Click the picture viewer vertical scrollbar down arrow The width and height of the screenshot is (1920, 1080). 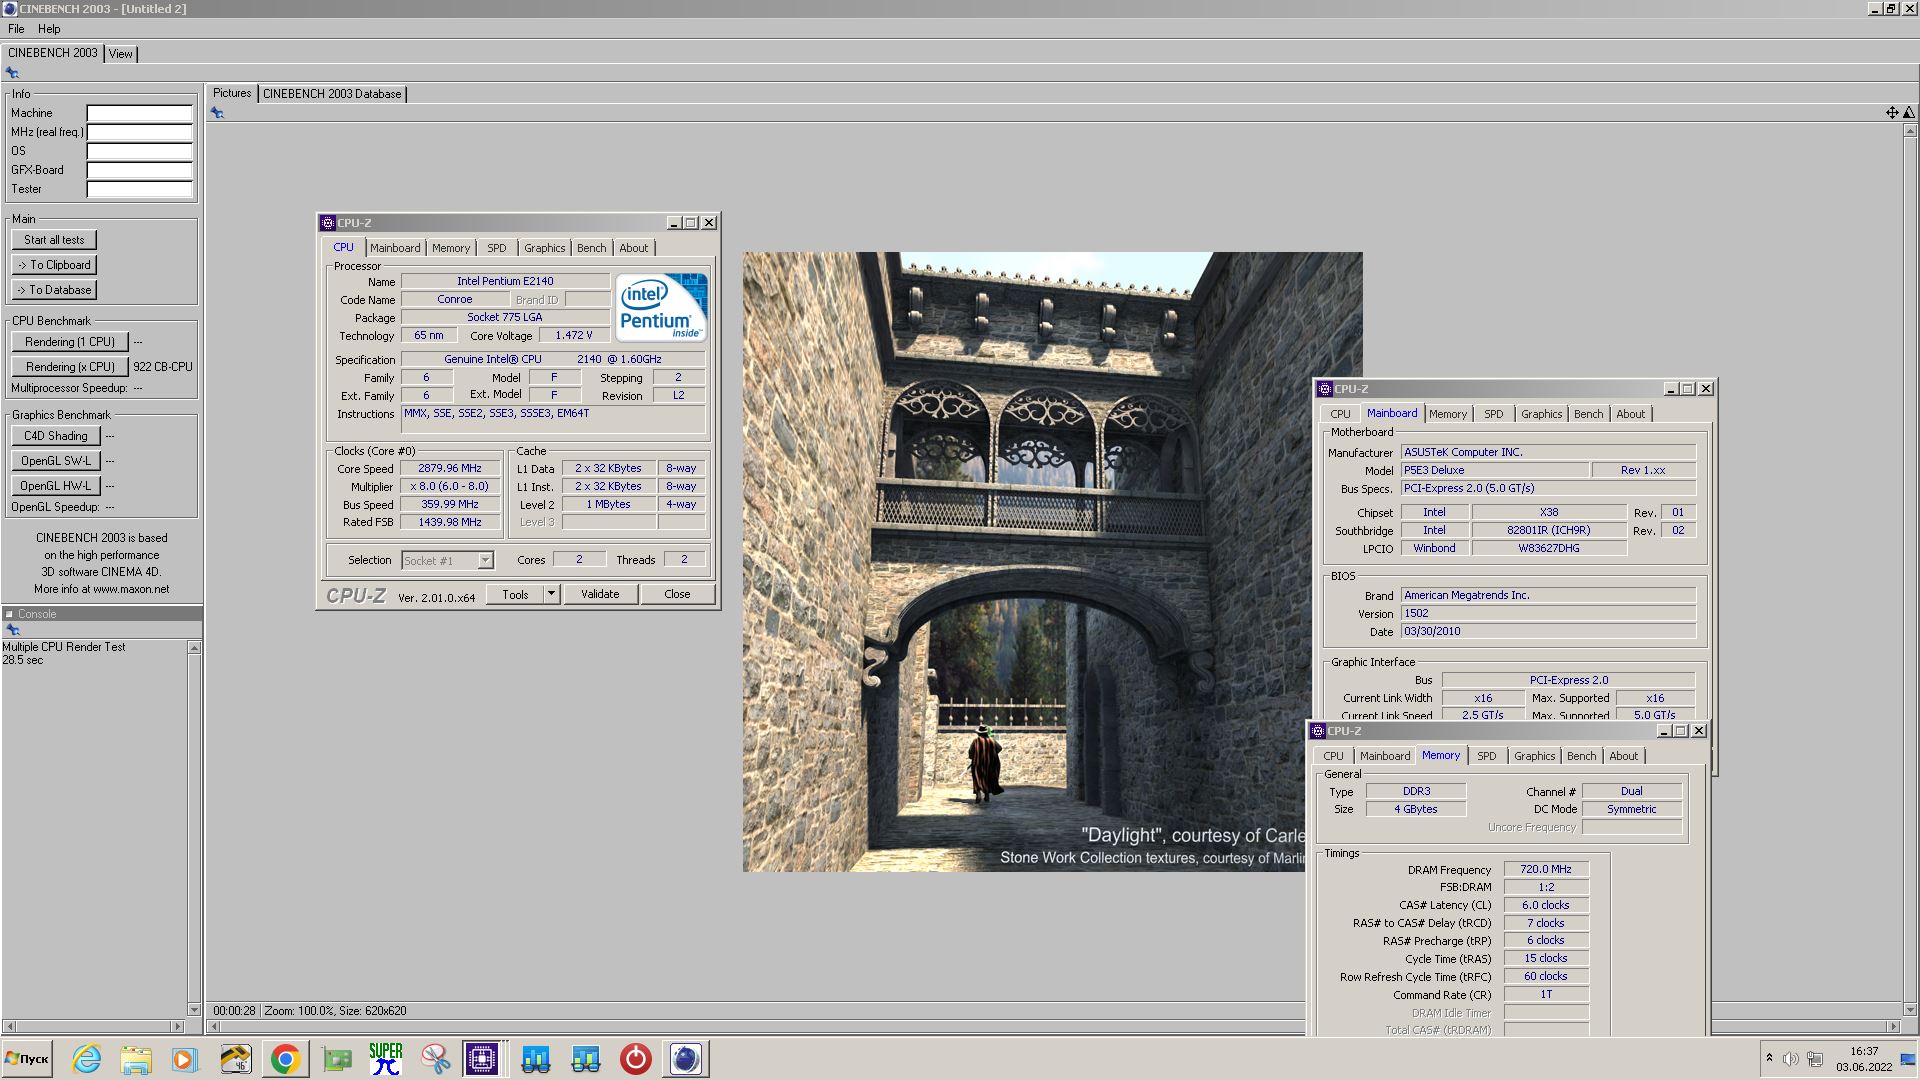coord(1910,1010)
